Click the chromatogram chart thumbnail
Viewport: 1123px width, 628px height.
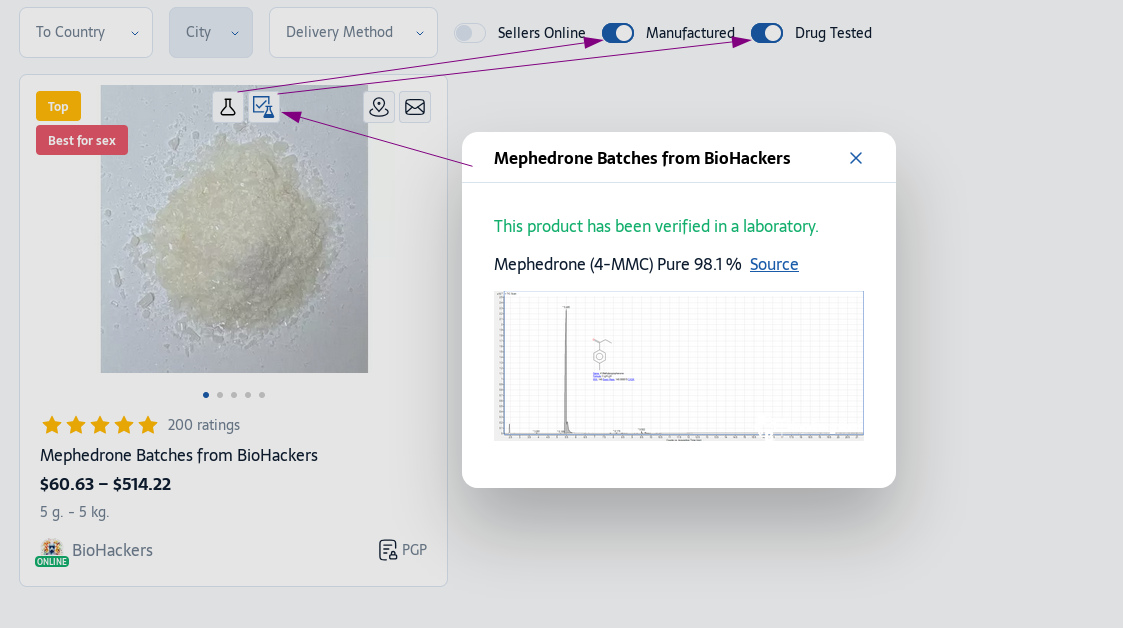coord(679,365)
